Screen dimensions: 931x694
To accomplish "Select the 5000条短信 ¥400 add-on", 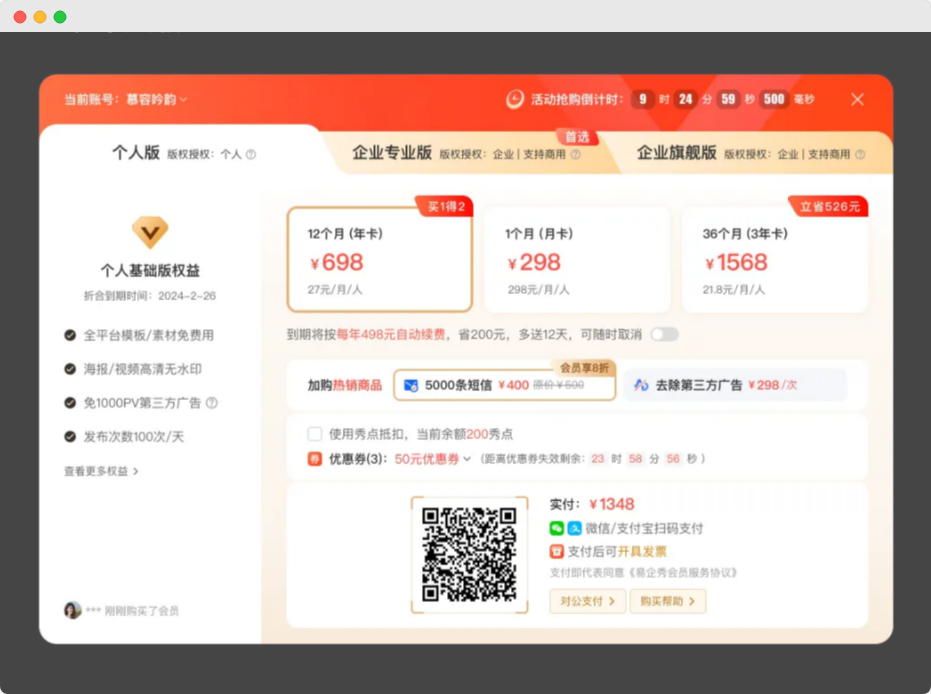I will click(x=504, y=385).
